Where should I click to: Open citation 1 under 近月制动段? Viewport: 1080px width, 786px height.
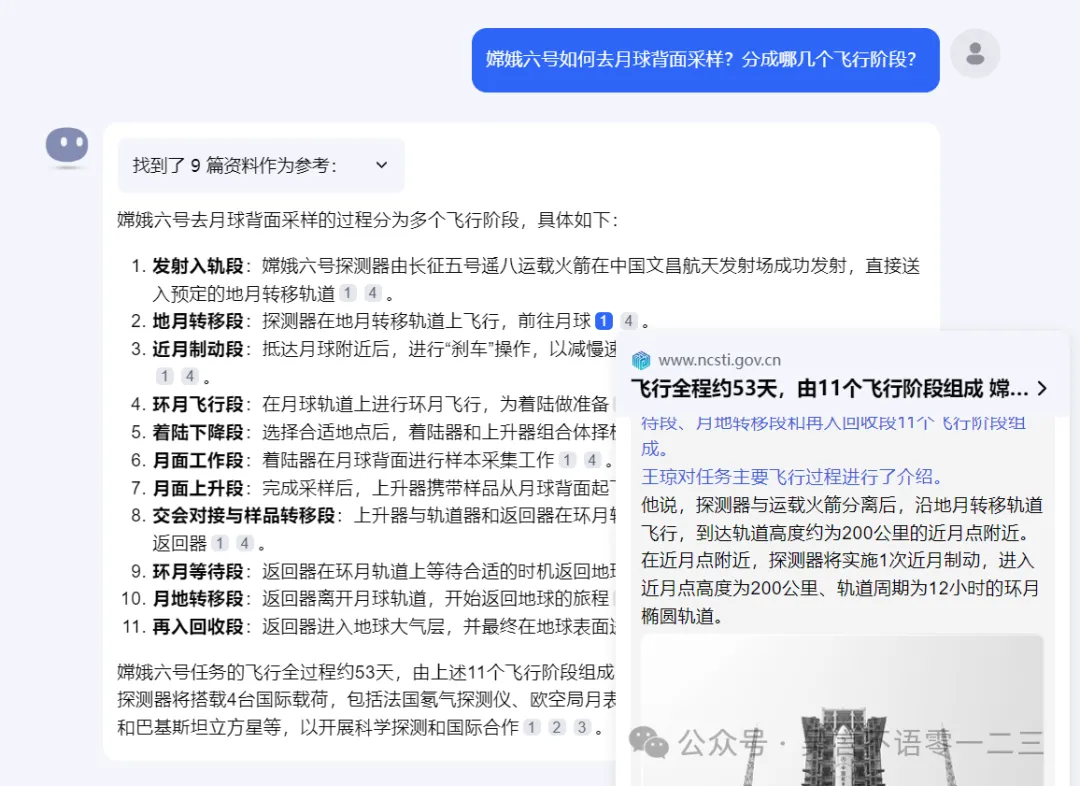(165, 376)
